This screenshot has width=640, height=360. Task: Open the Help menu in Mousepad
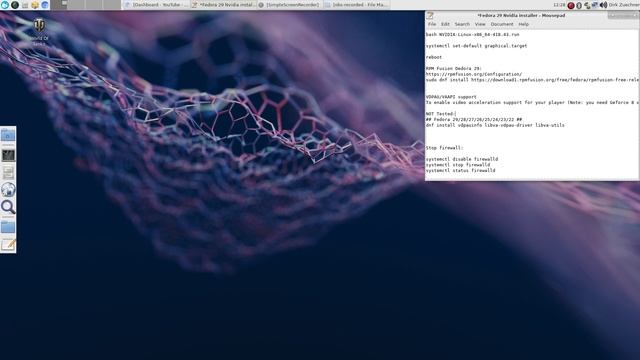tap(524, 24)
